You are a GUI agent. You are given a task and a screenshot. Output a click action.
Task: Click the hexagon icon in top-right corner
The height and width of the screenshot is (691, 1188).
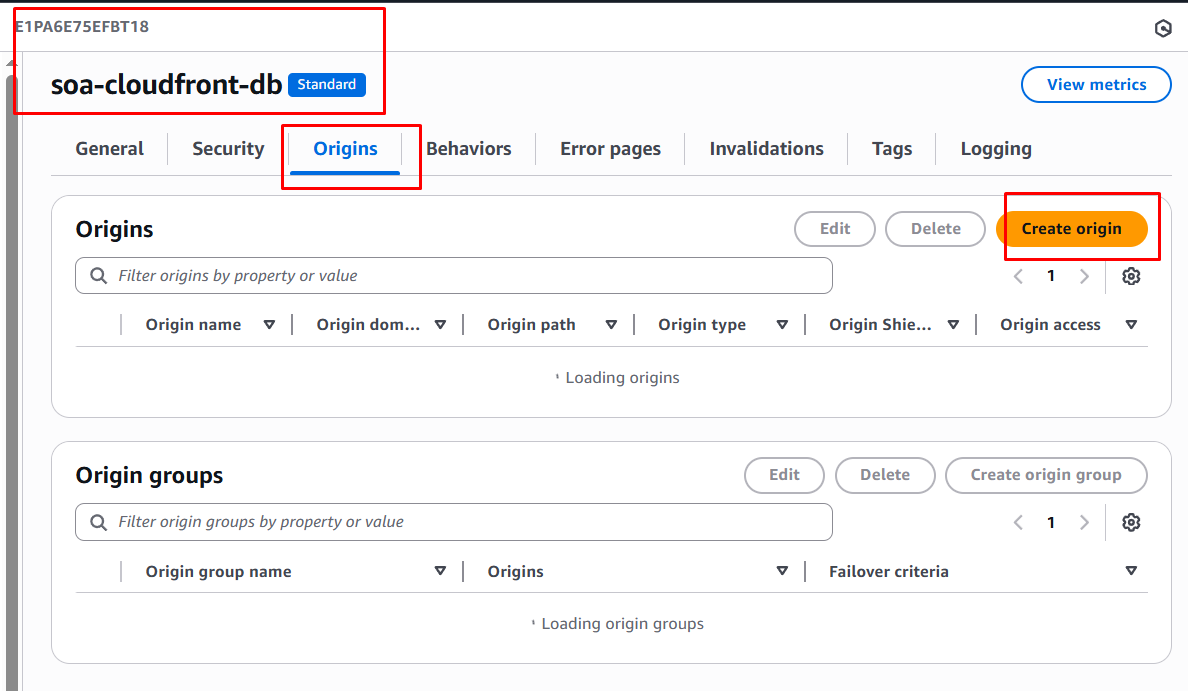click(x=1163, y=29)
